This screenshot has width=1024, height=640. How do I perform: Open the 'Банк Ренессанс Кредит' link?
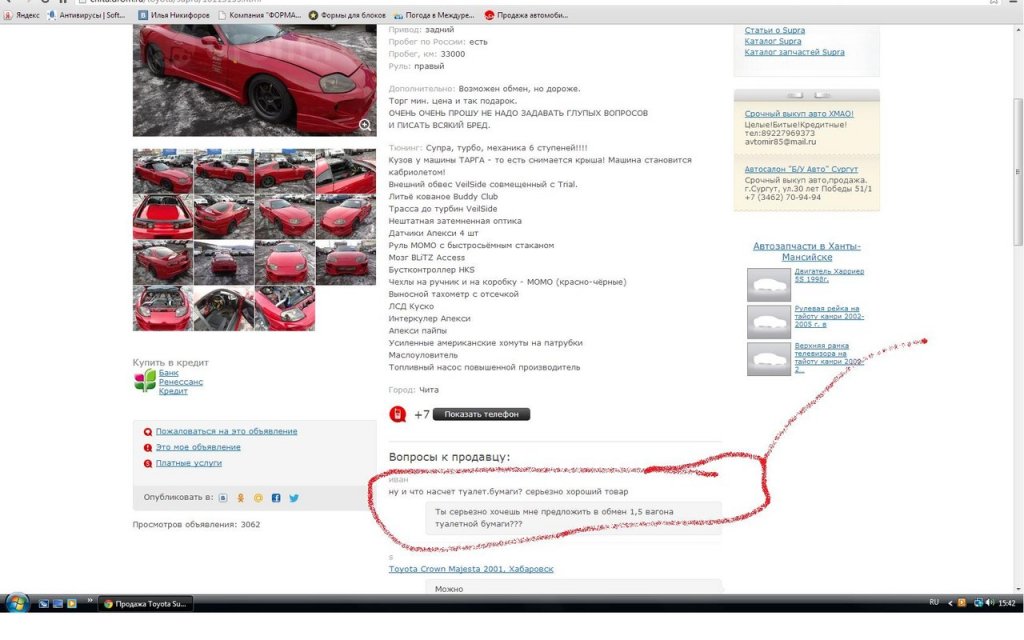181,382
